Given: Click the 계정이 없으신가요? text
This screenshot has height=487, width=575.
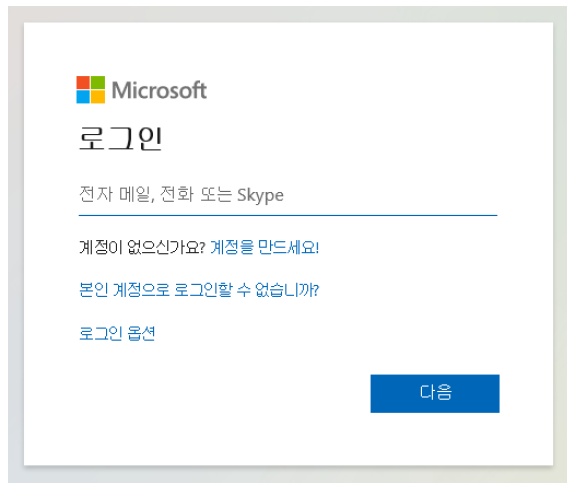Looking at the screenshot, I should click(142, 247).
